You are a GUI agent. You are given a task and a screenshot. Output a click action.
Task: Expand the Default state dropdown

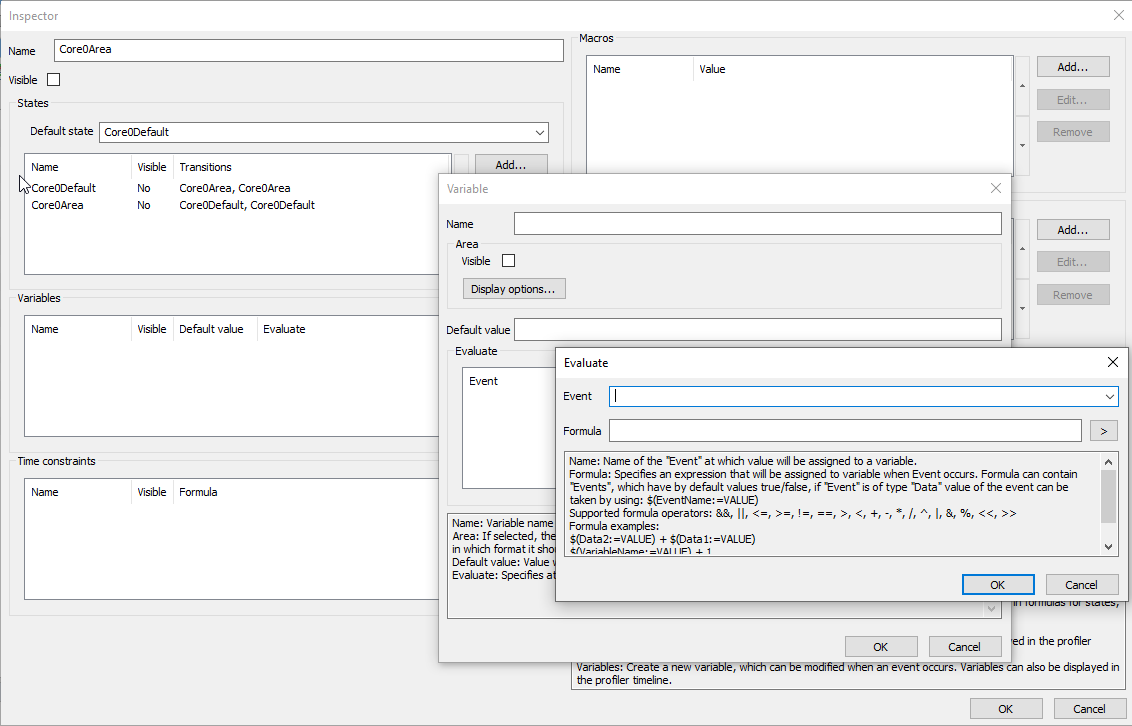pyautogui.click(x=540, y=132)
